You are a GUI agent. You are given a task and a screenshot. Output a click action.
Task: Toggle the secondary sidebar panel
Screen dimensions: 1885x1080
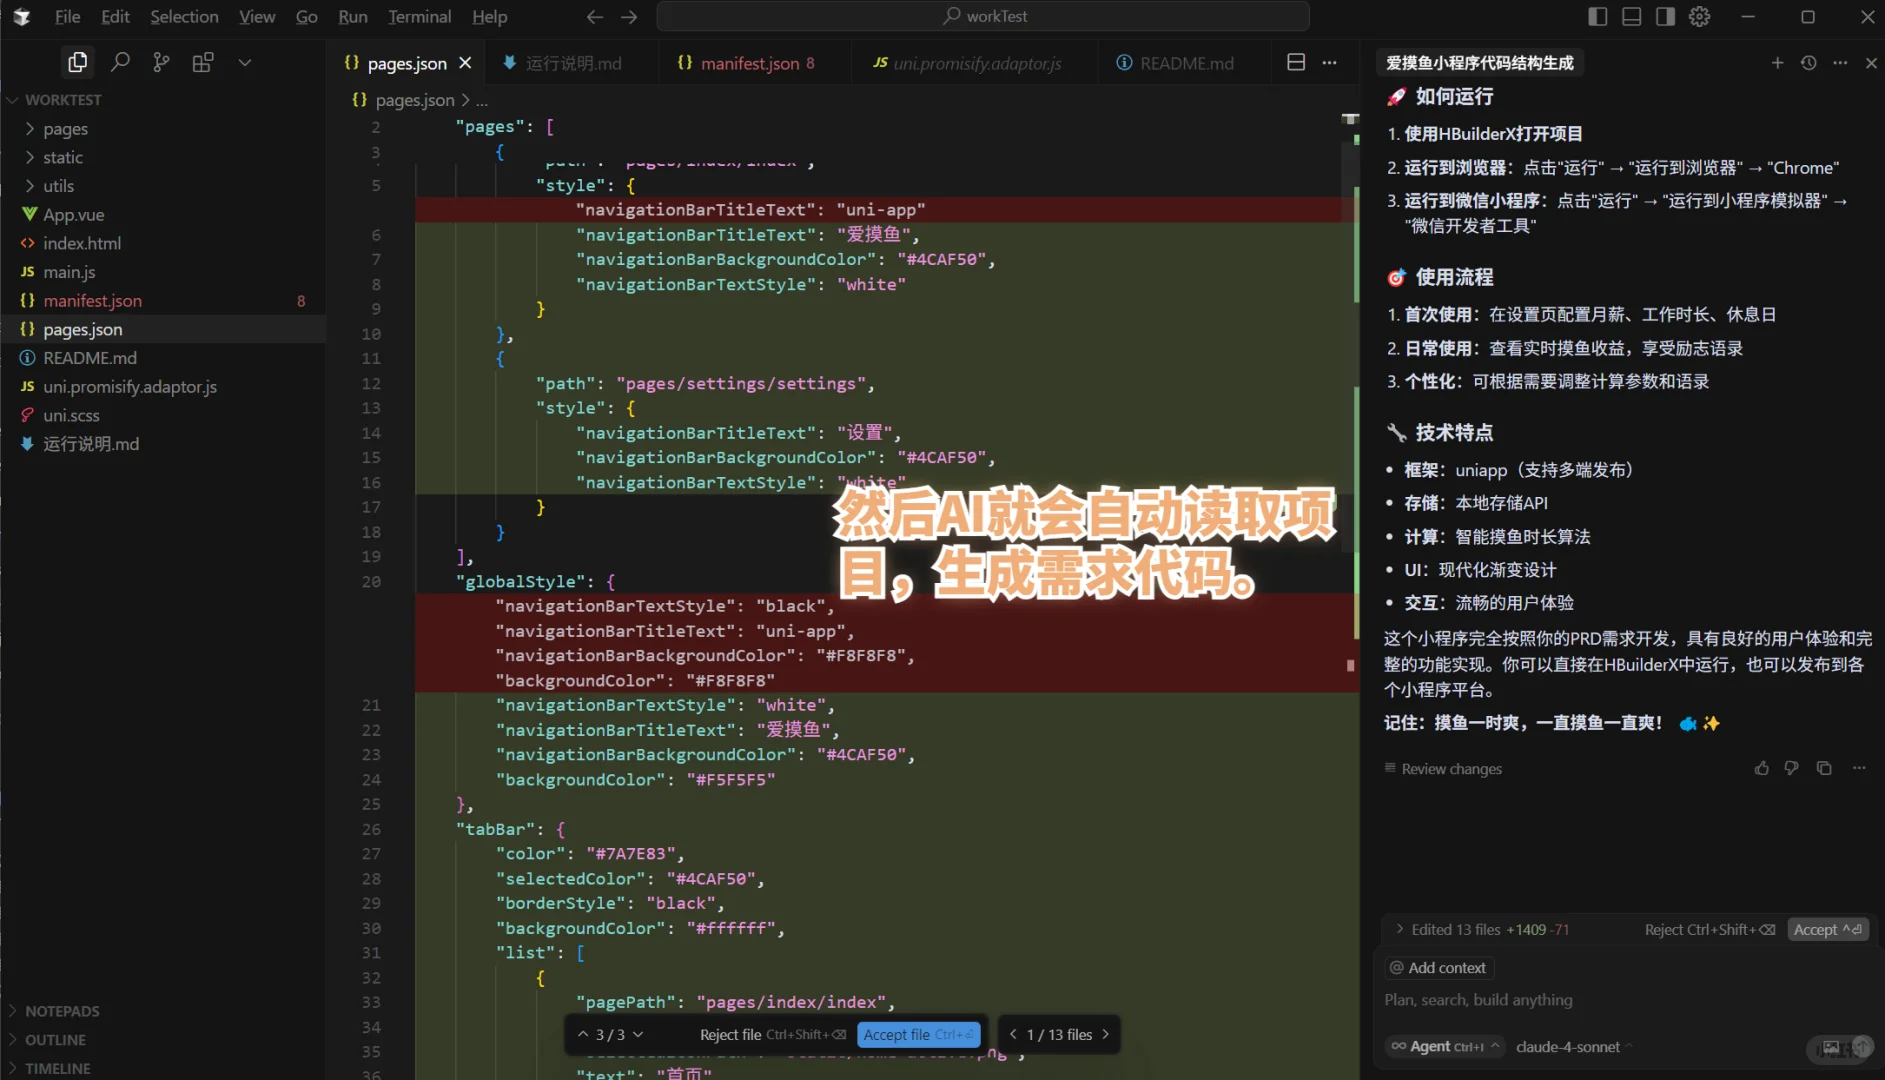[x=1663, y=16]
